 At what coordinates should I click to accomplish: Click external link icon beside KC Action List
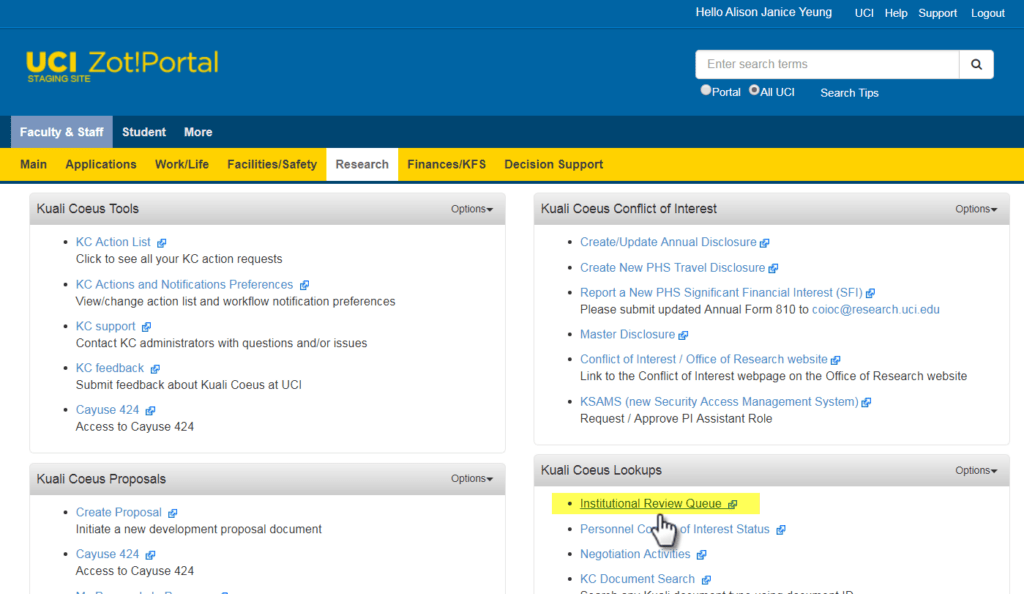click(162, 243)
